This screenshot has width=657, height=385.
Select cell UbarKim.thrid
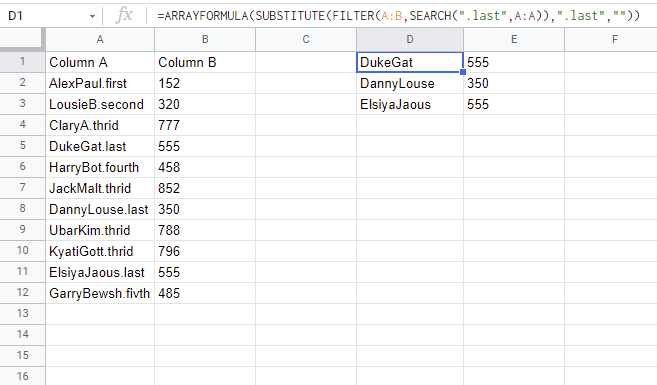tap(100, 230)
